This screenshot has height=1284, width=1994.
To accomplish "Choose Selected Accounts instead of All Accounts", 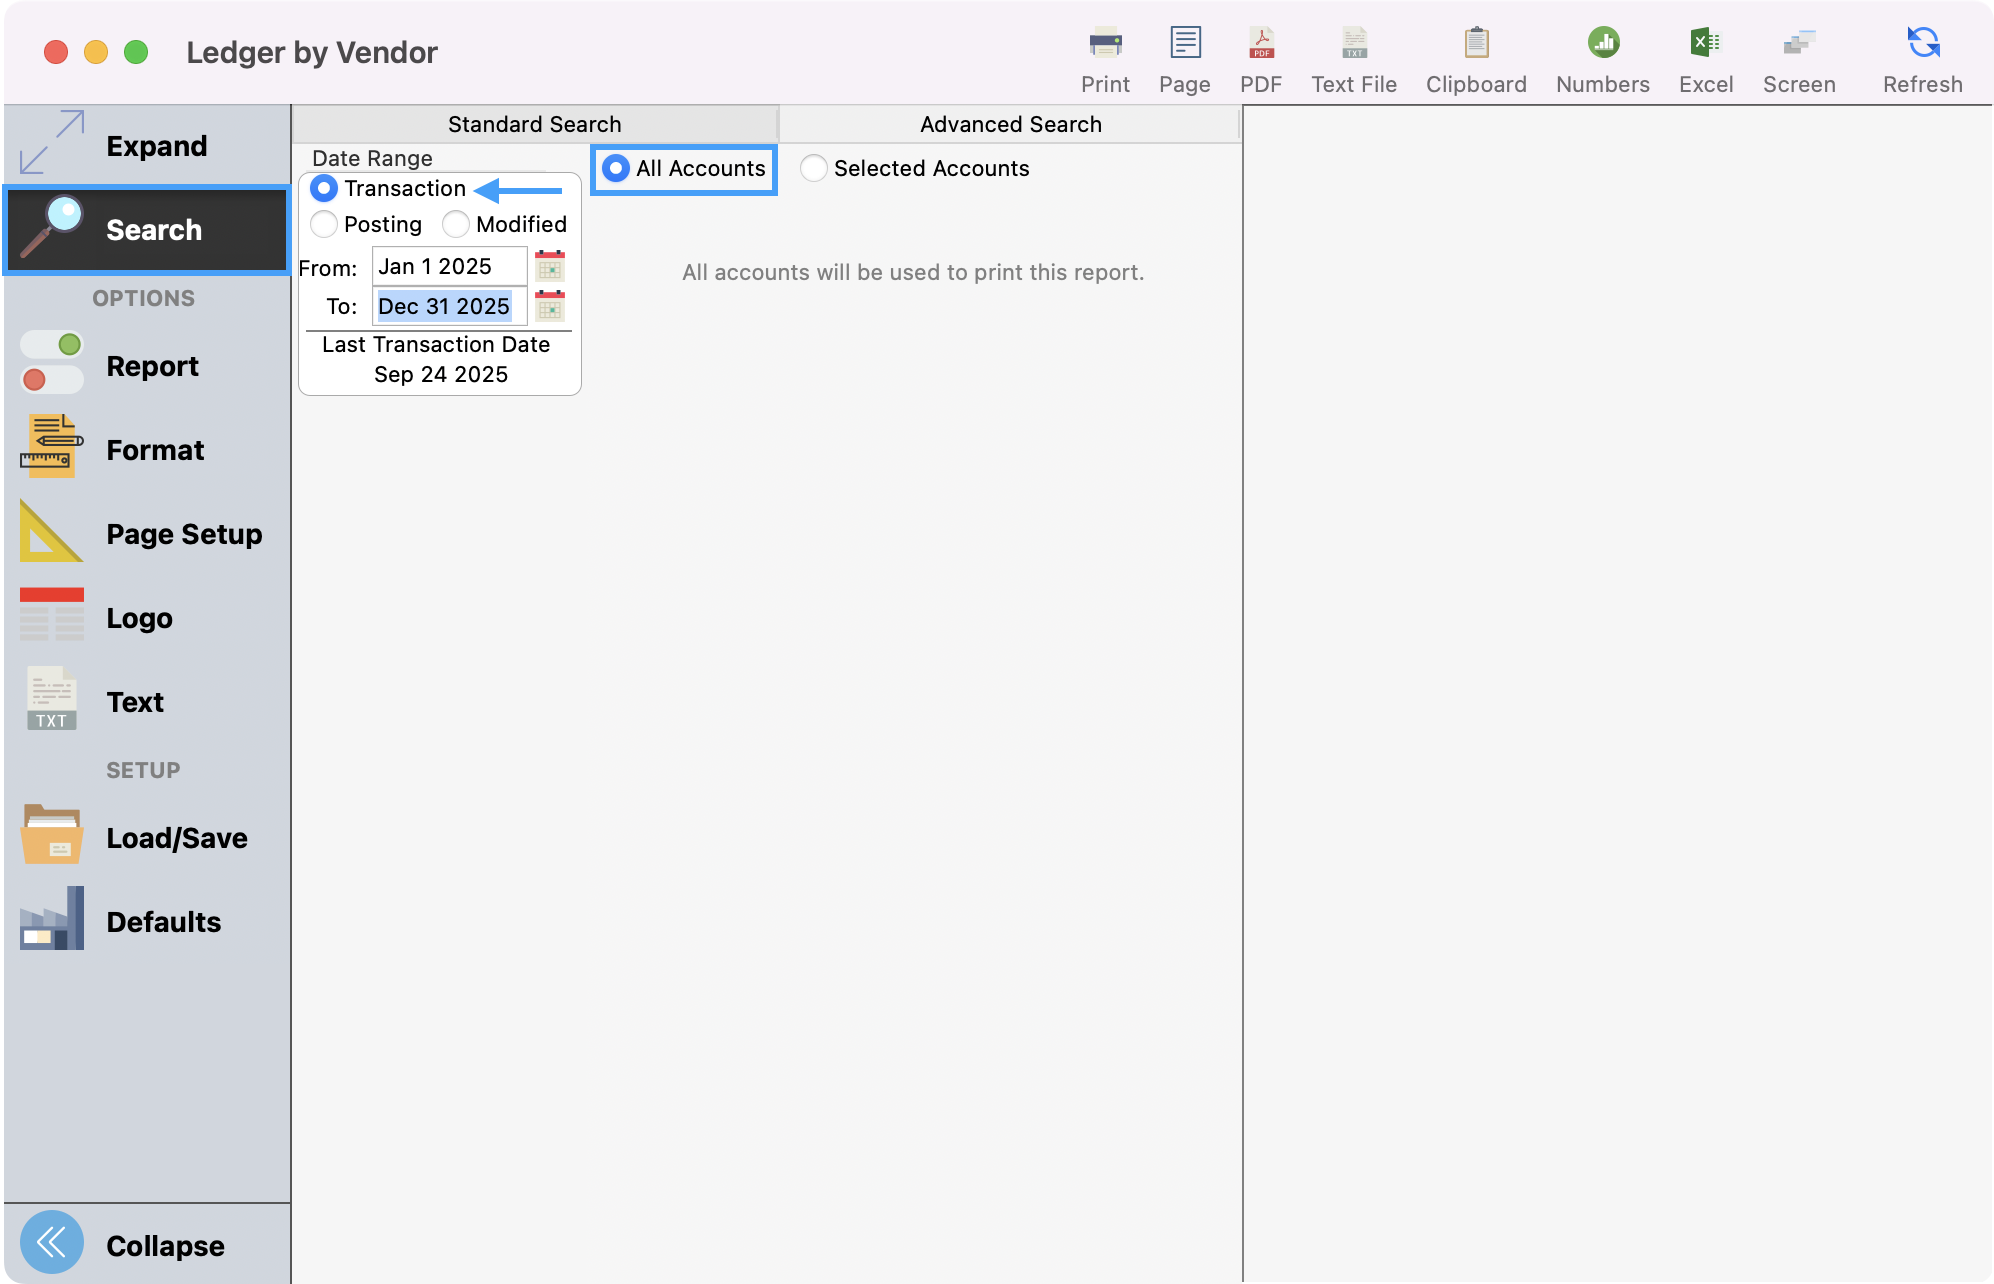I will coord(813,168).
